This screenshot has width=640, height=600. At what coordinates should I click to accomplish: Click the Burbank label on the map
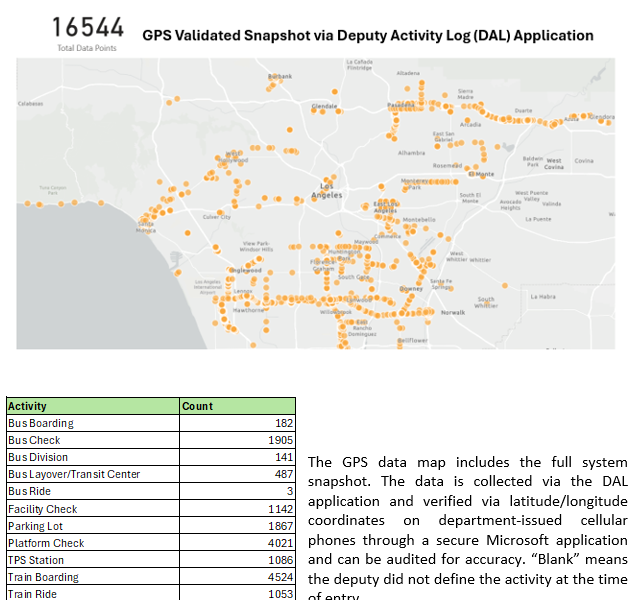tap(280, 76)
